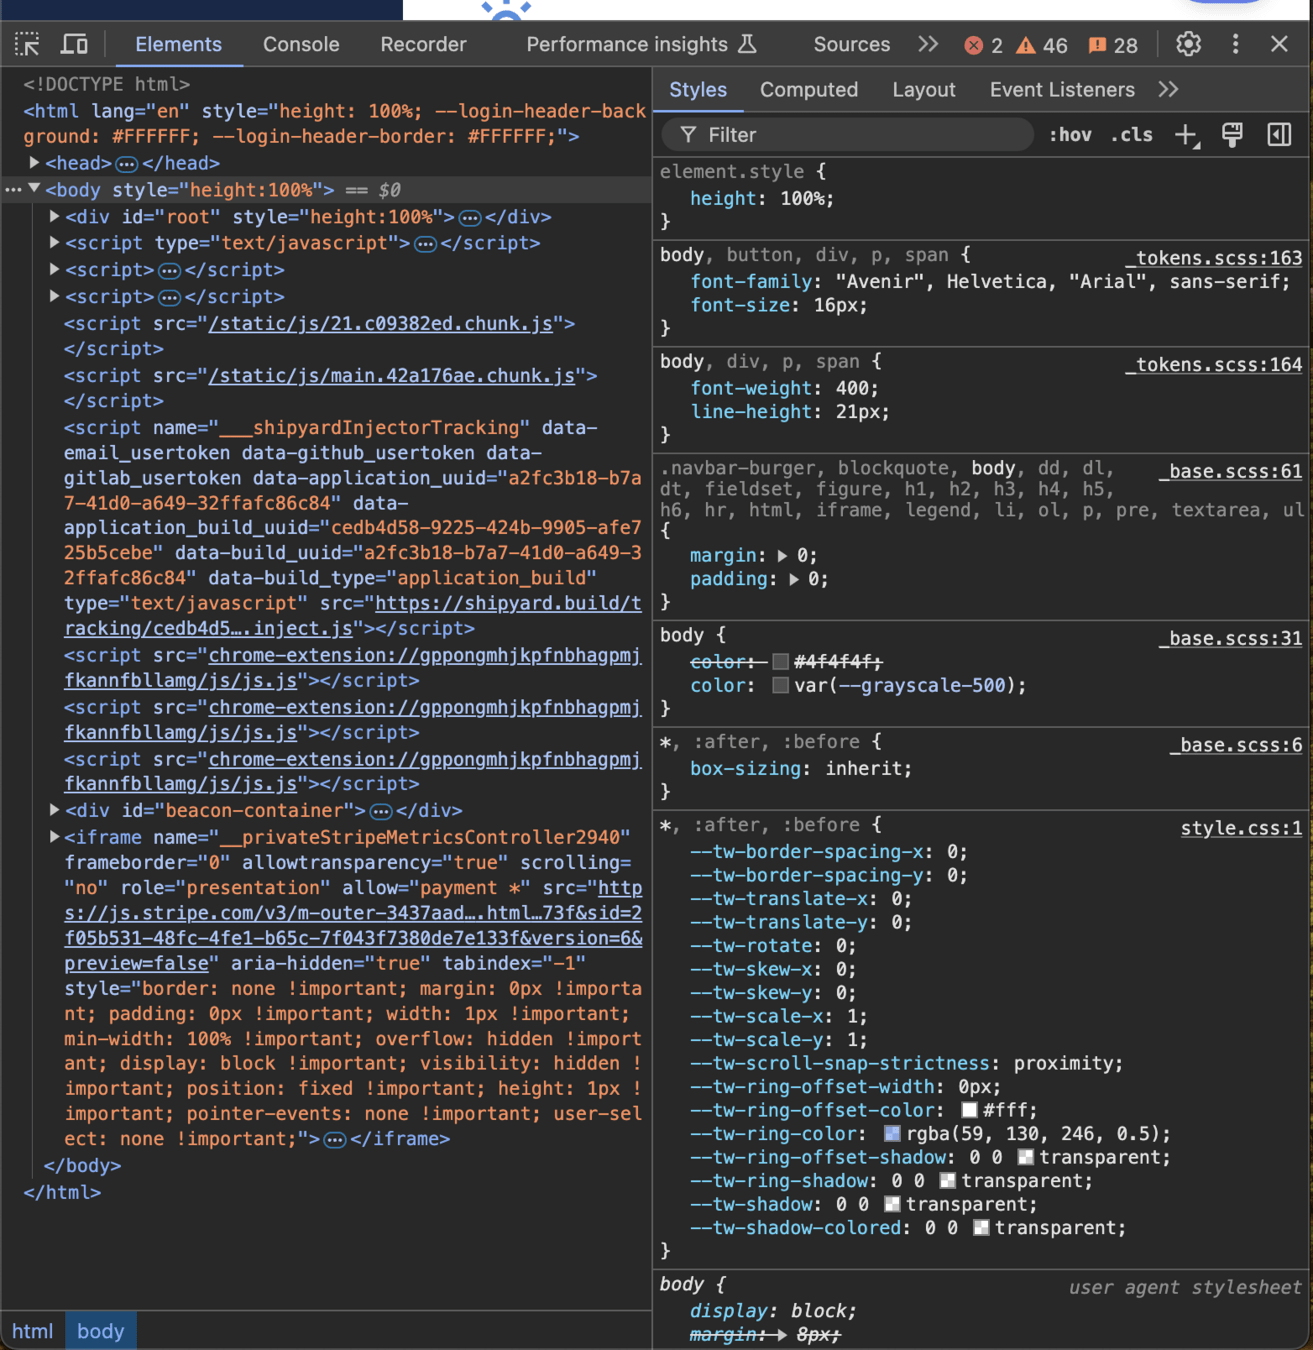Open the 21.c09382ed.chunk.js script link
1313x1350 pixels.
click(x=380, y=323)
